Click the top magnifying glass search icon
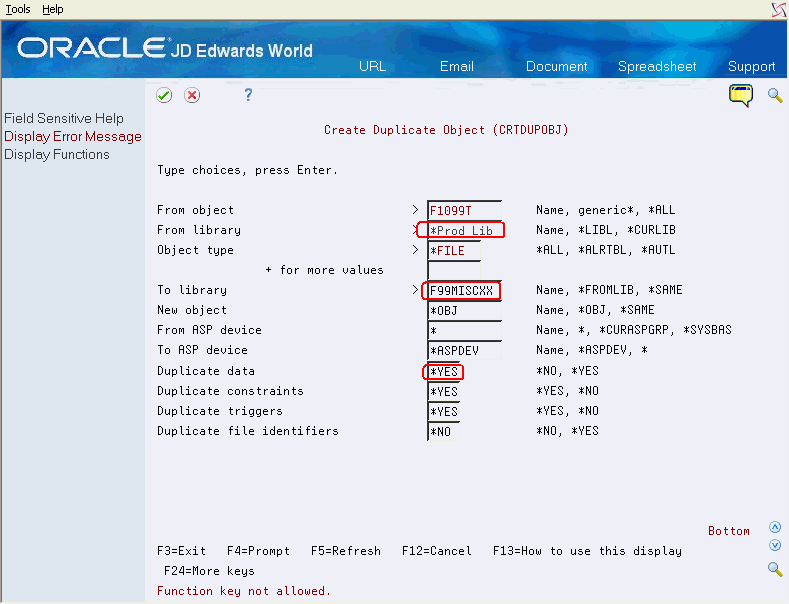 click(x=775, y=95)
